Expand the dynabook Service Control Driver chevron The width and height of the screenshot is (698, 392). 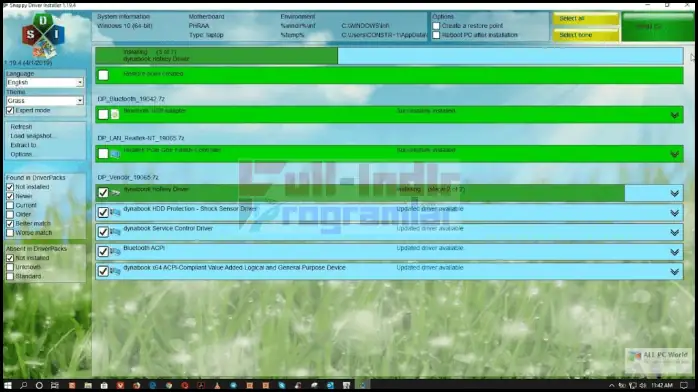674,233
